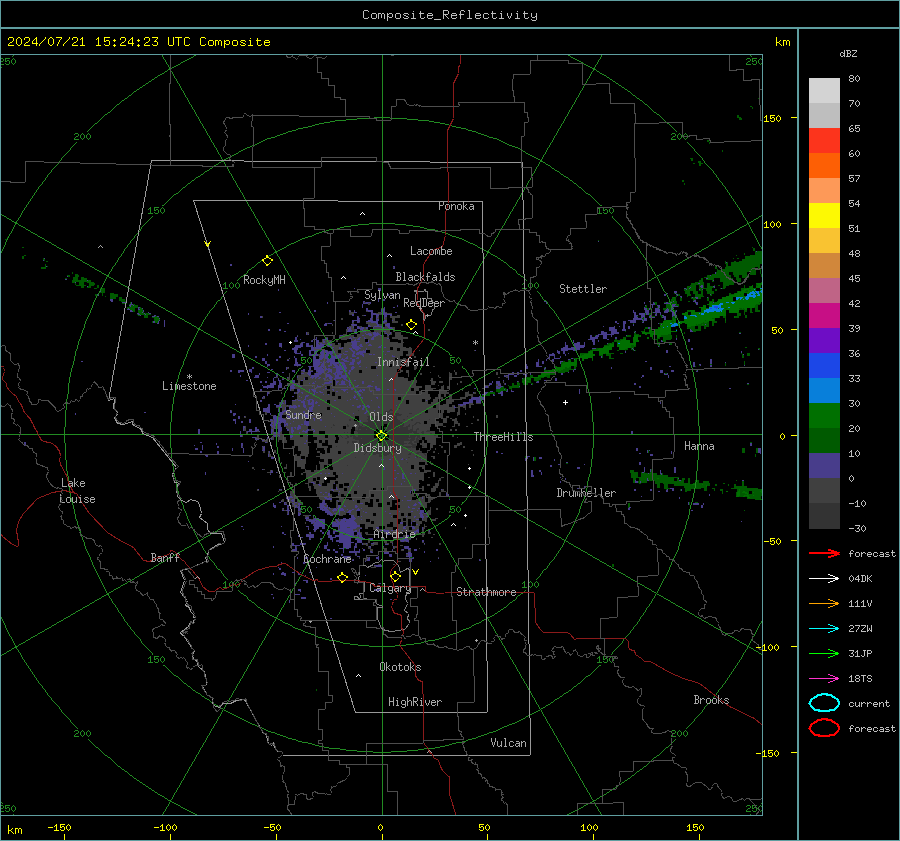Click the Hanna label
Screen dimensions: 900x841
click(699, 446)
